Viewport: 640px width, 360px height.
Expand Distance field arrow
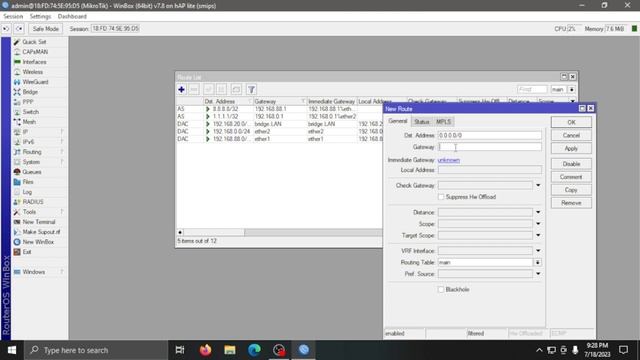(x=538, y=212)
